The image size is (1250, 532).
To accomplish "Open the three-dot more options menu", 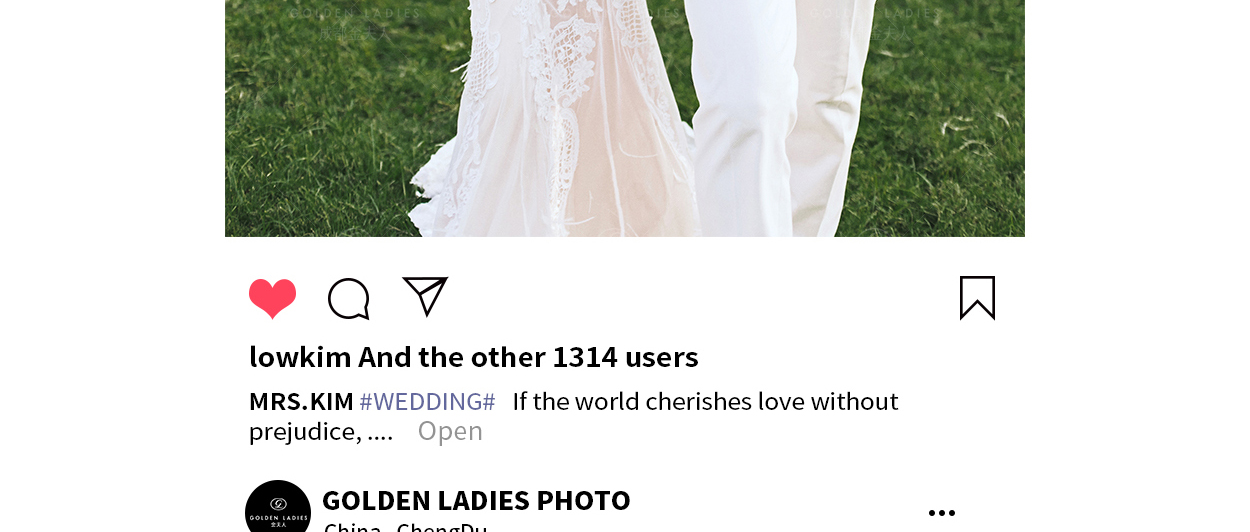I will [941, 513].
